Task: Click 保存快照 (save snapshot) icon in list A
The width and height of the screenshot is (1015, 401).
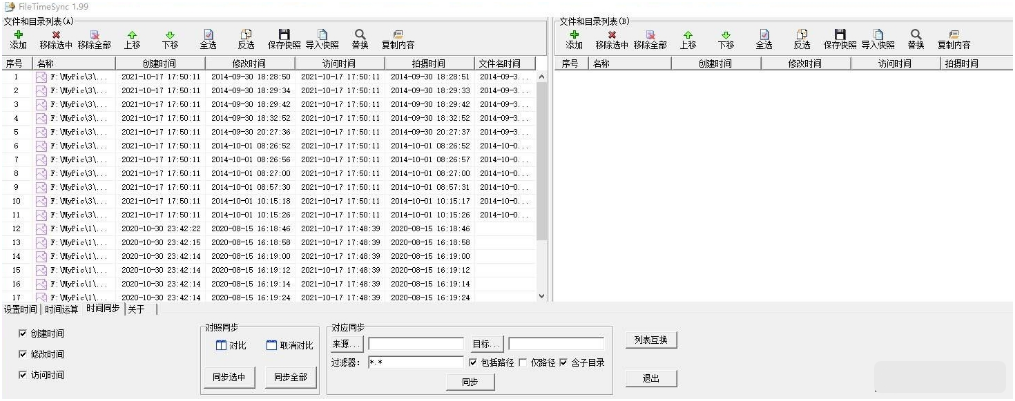Action: coord(284,34)
